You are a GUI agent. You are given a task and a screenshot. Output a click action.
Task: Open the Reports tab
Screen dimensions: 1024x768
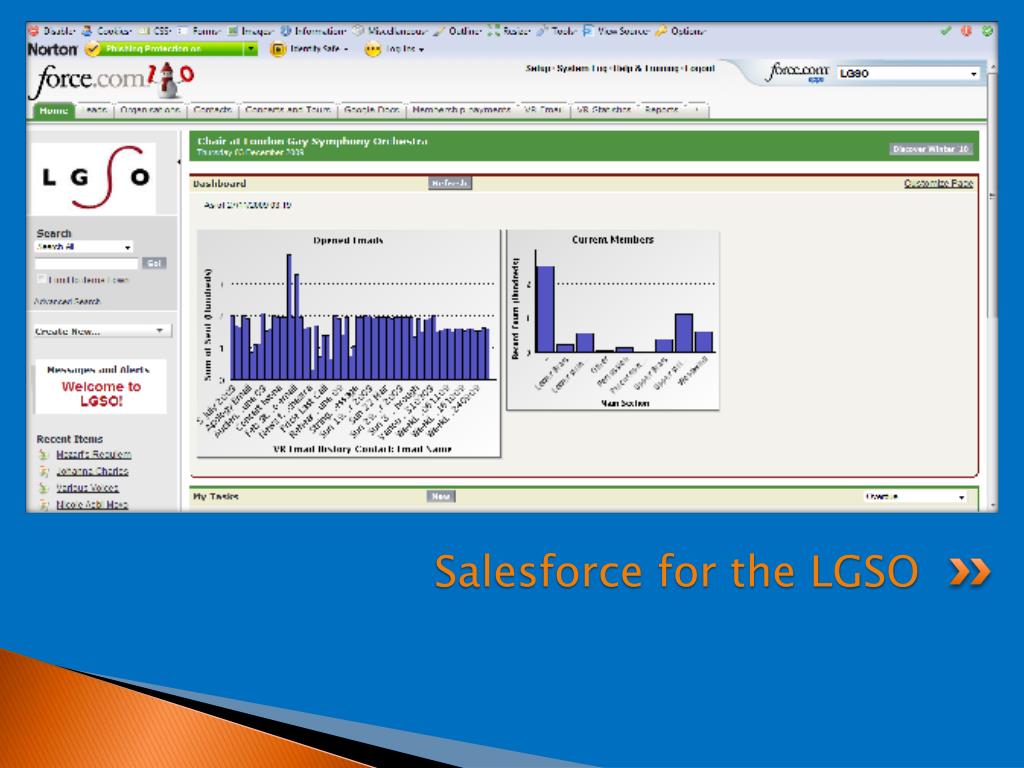tap(662, 110)
